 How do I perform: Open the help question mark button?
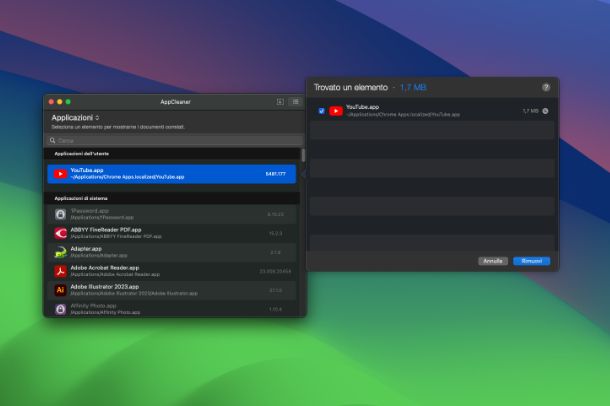pyautogui.click(x=546, y=87)
